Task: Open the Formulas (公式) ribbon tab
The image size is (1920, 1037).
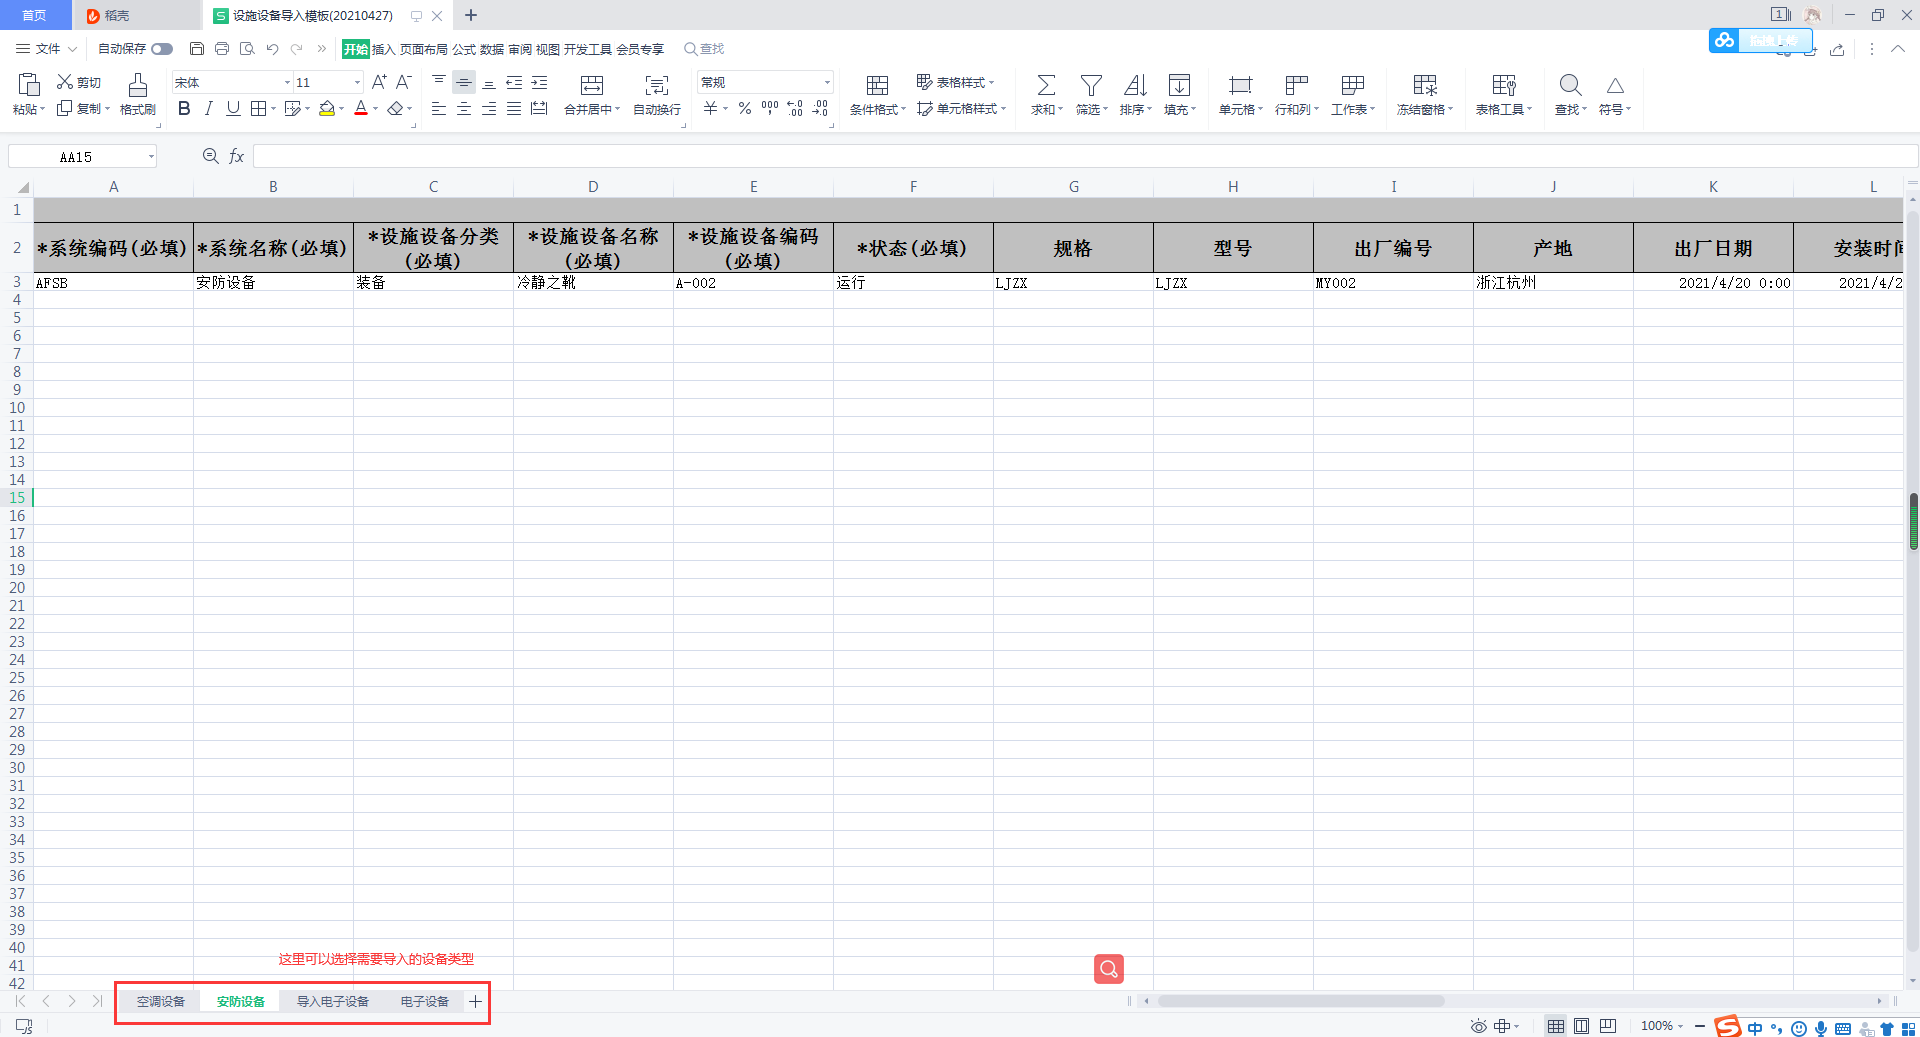Action: pyautogui.click(x=464, y=49)
